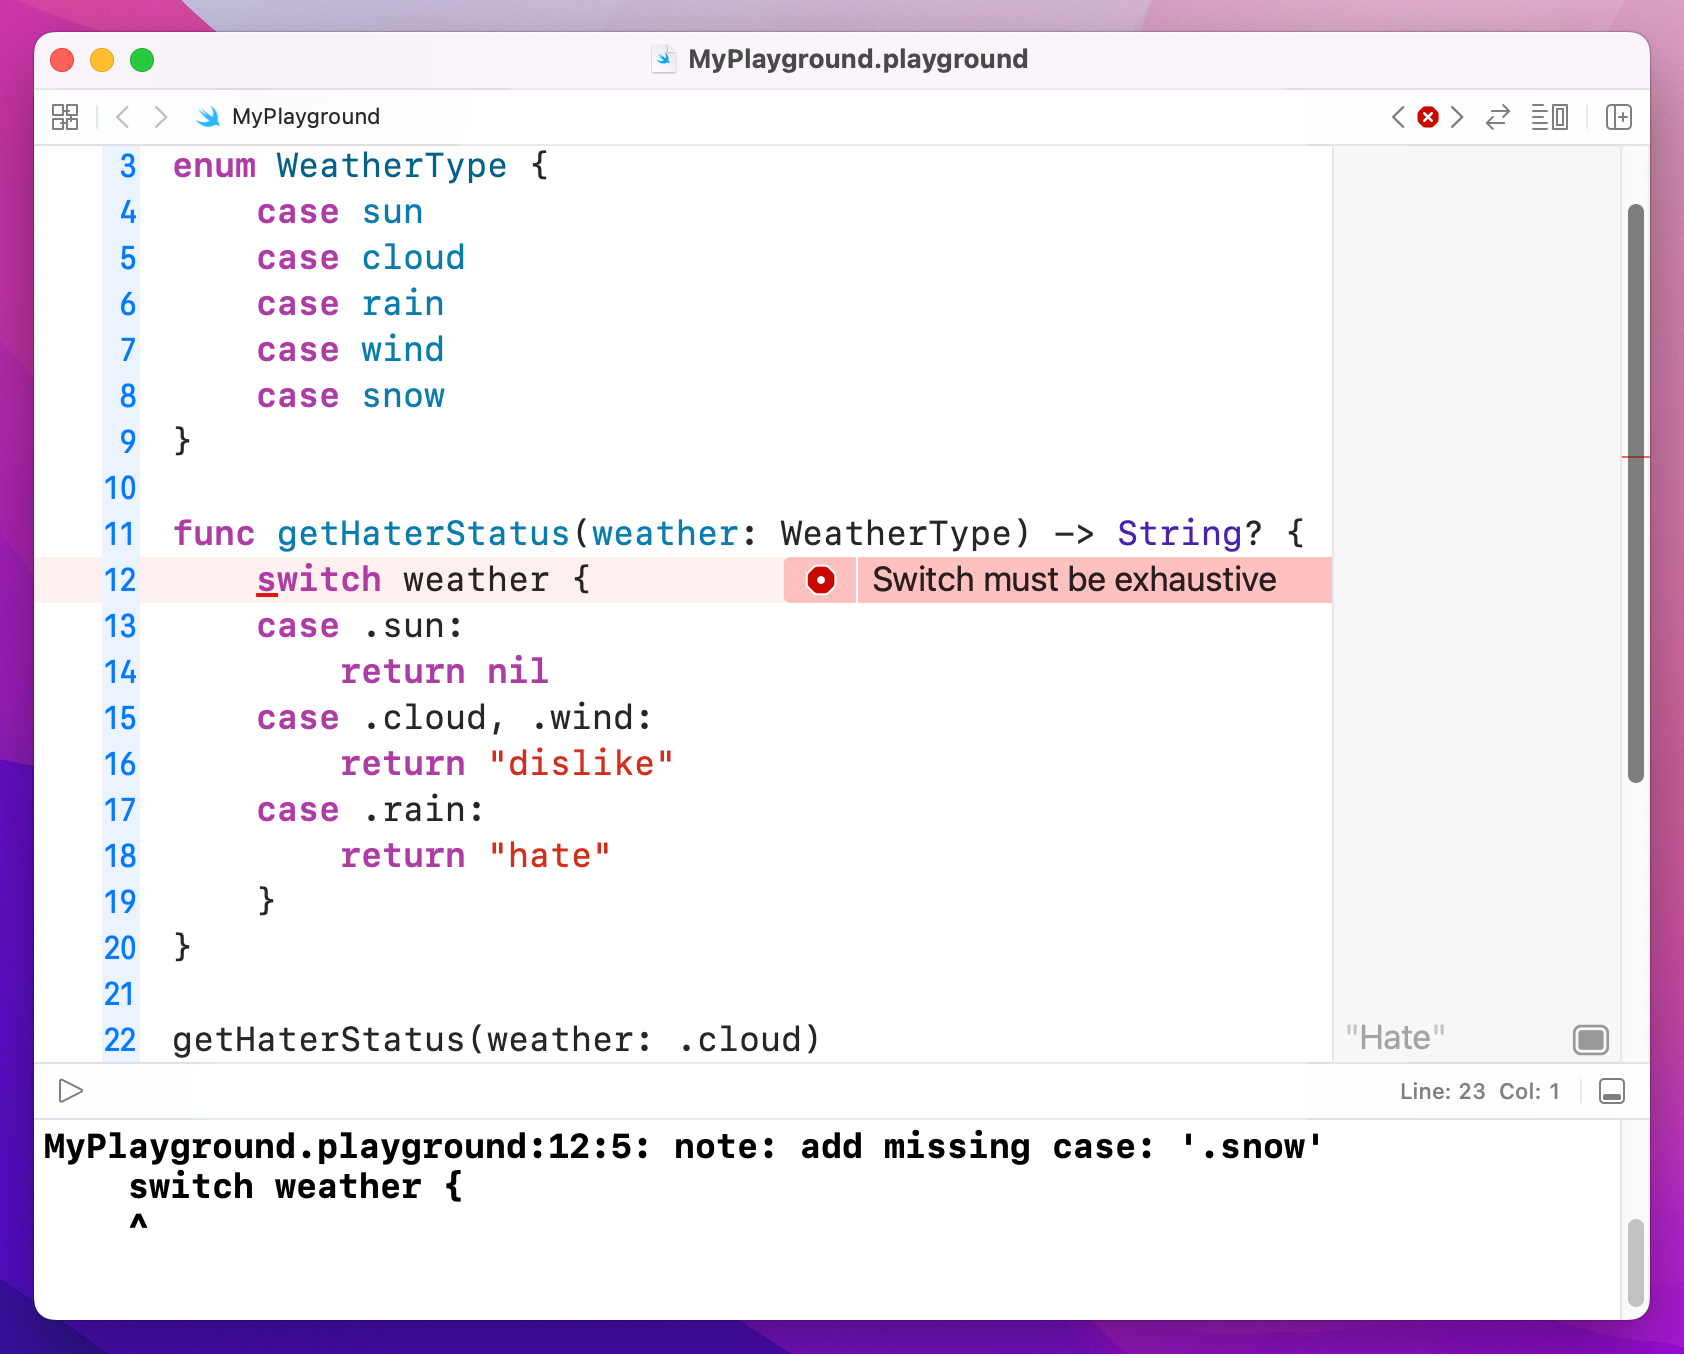Click the missing case '.snow' note in console
Image resolution: width=1684 pixels, height=1354 pixels.
coord(680,1146)
